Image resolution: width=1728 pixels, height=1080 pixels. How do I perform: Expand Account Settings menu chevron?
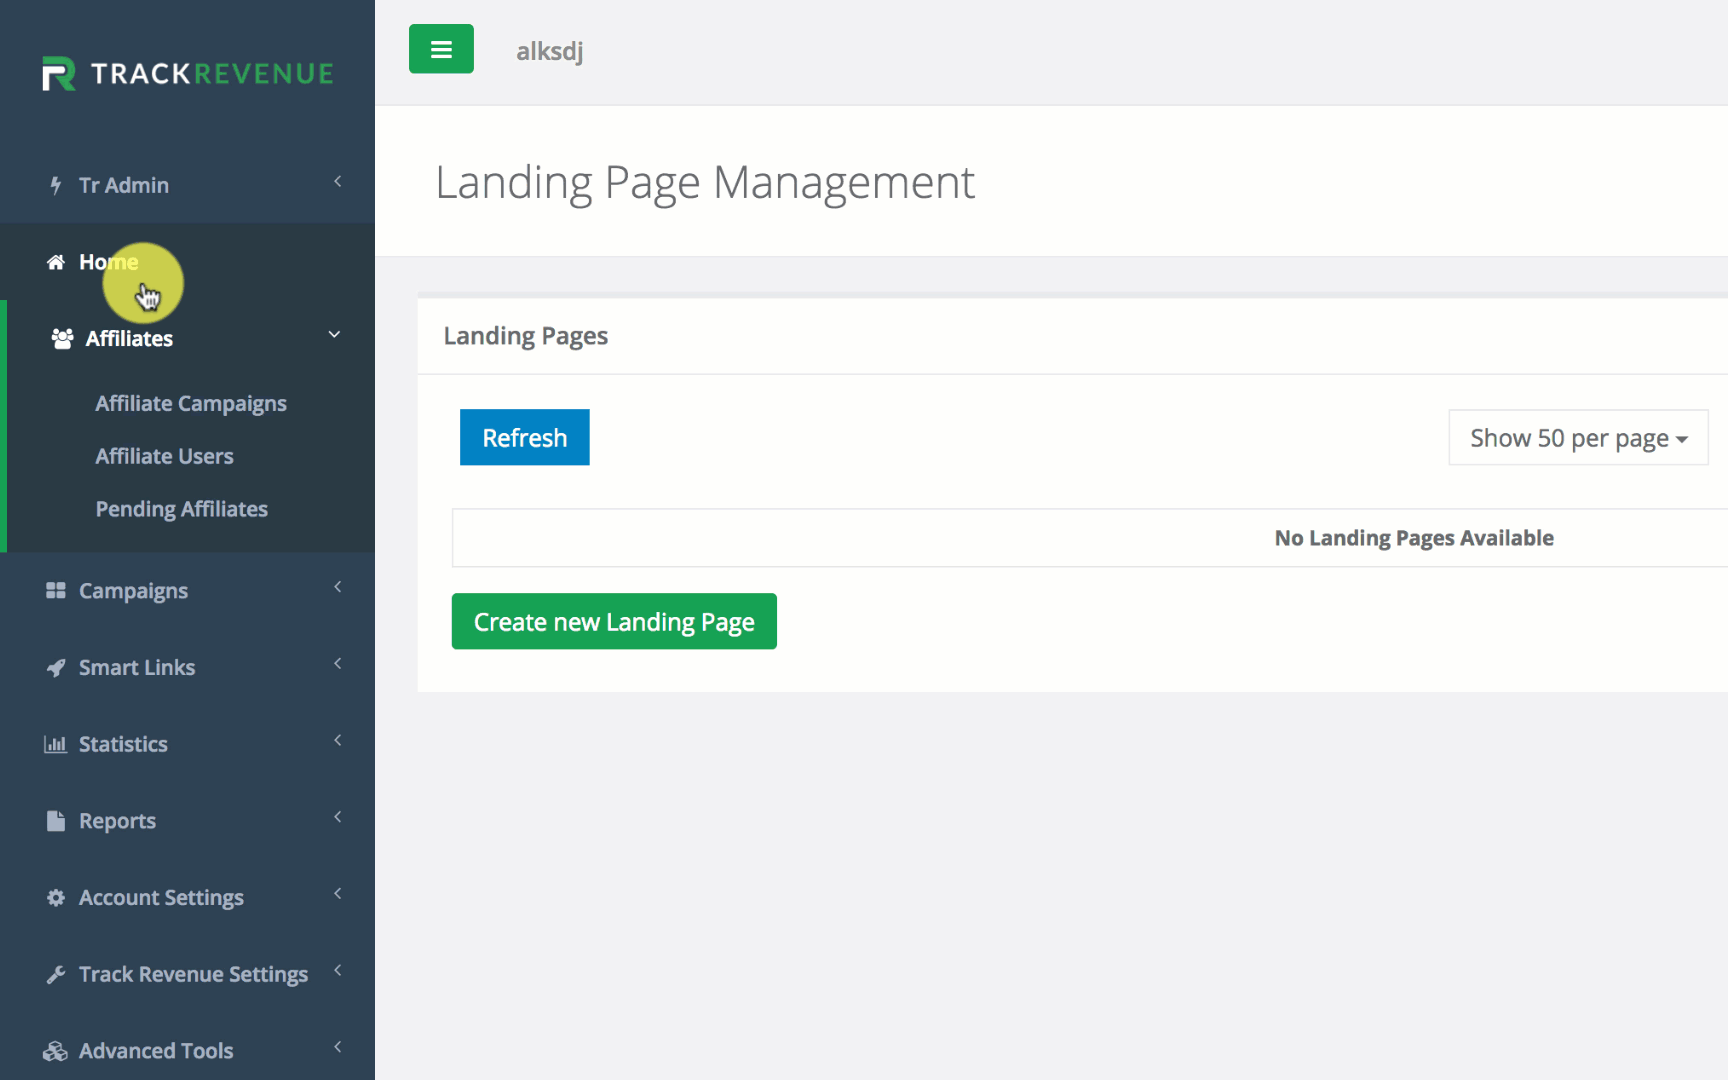338,893
